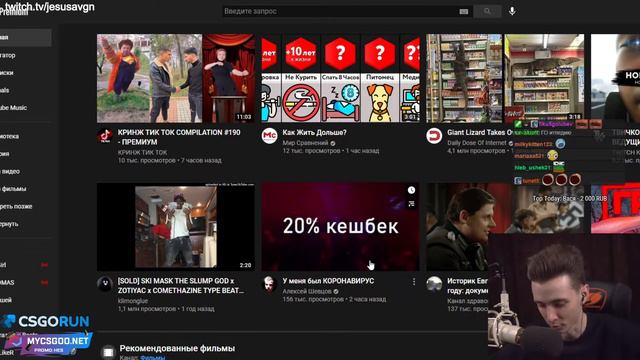The height and width of the screenshot is (360, 640).
Task: Click the magnifier search button
Action: pyautogui.click(x=487, y=11)
